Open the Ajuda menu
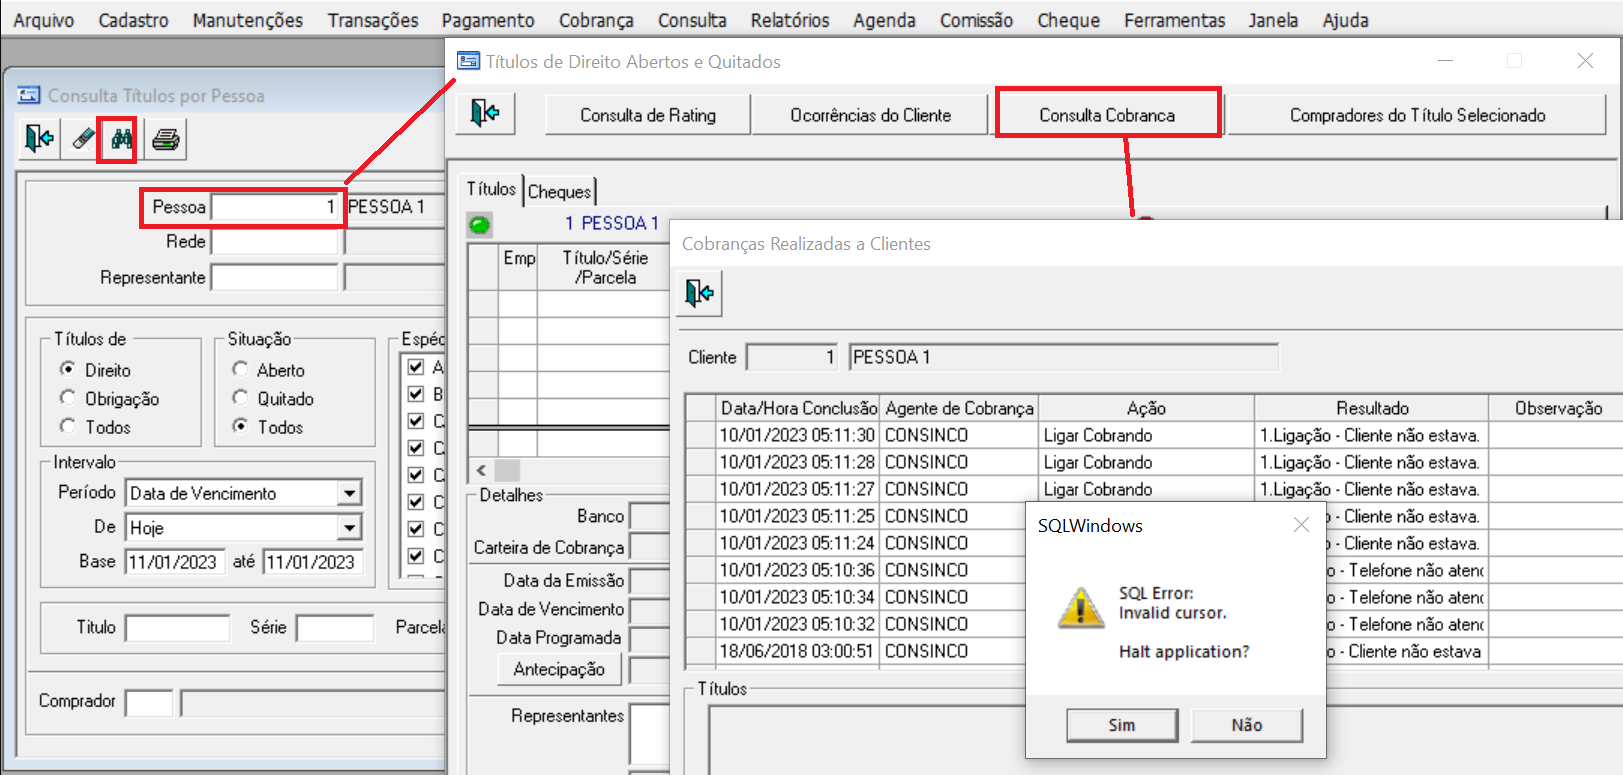The image size is (1623, 775). click(x=1345, y=20)
